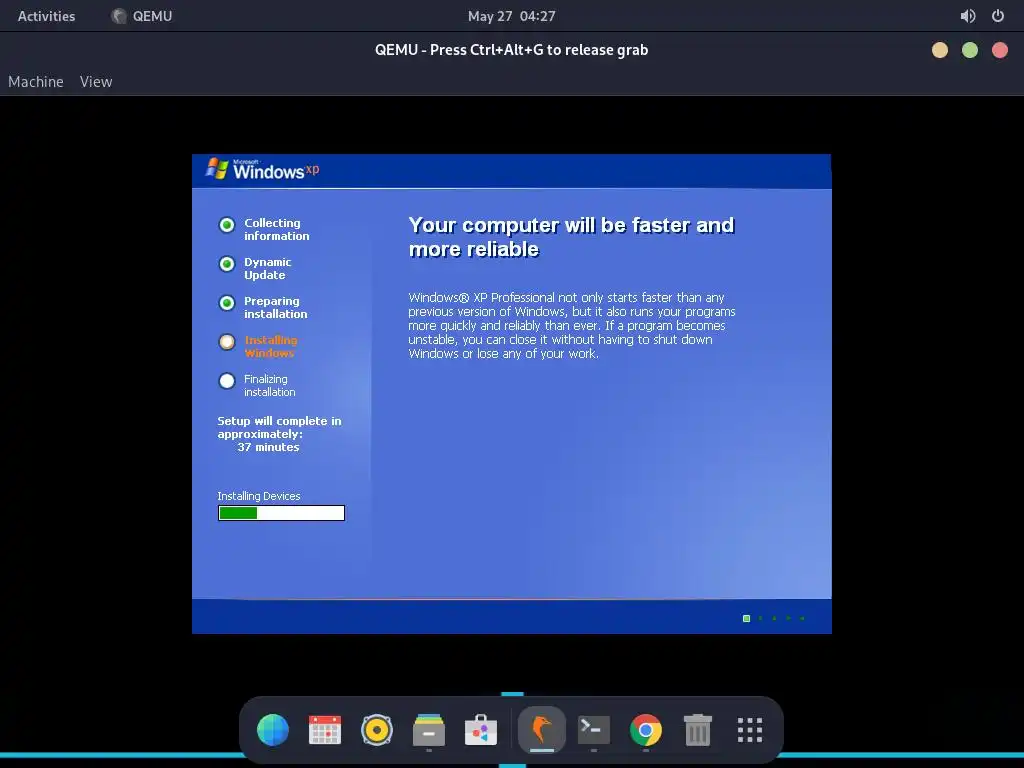Show all applications grid
Image resolution: width=1024 pixels, height=768 pixels.
coord(750,729)
